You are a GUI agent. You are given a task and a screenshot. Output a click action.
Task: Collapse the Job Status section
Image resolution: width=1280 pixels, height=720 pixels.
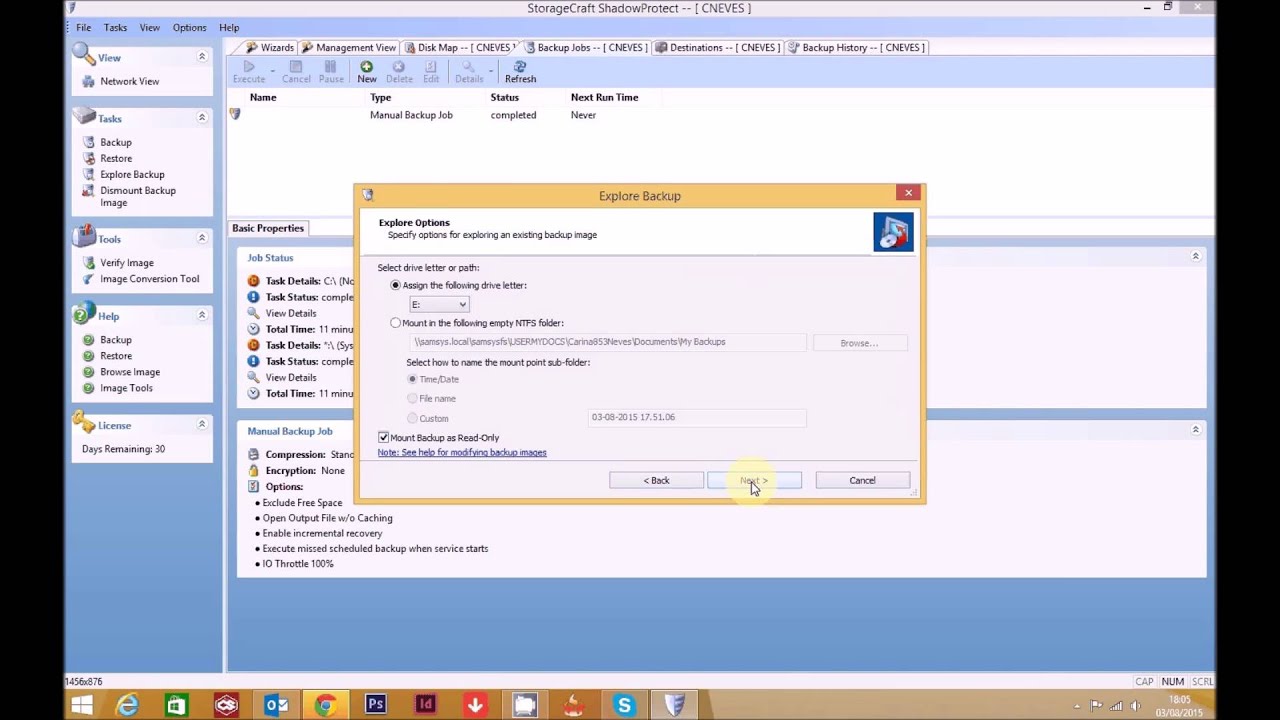pos(1195,257)
